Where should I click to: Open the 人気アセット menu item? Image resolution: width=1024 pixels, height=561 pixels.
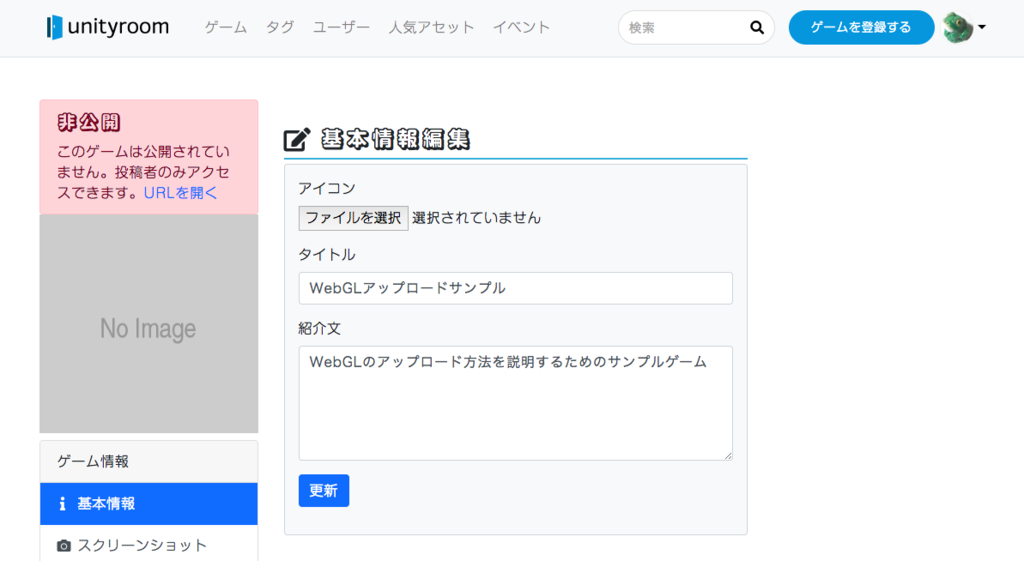click(431, 27)
